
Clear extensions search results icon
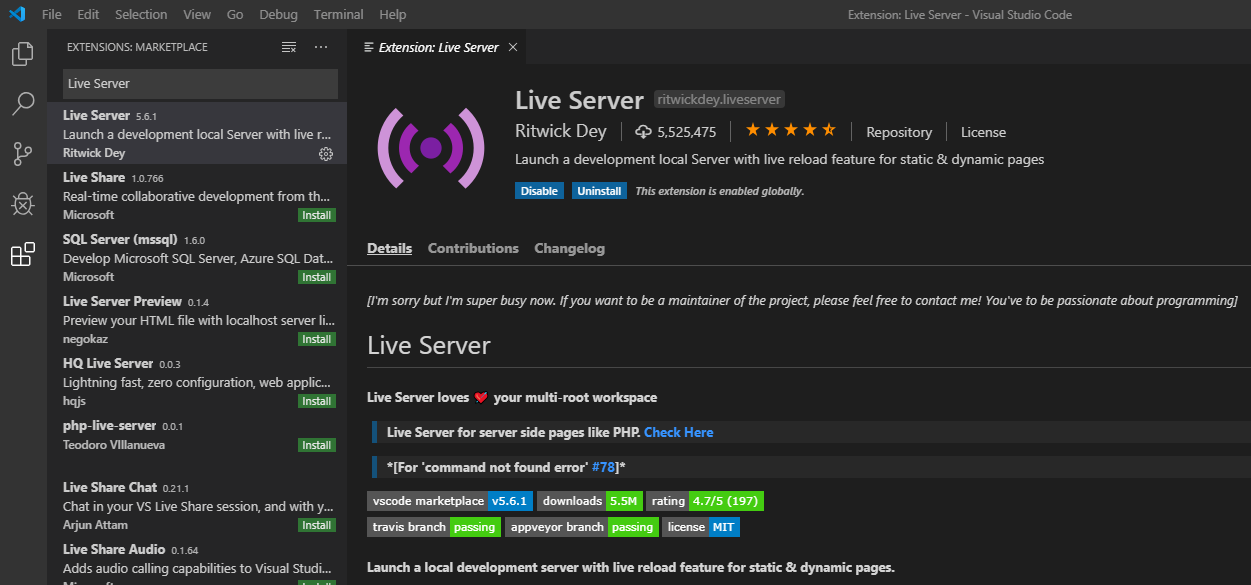click(x=289, y=47)
